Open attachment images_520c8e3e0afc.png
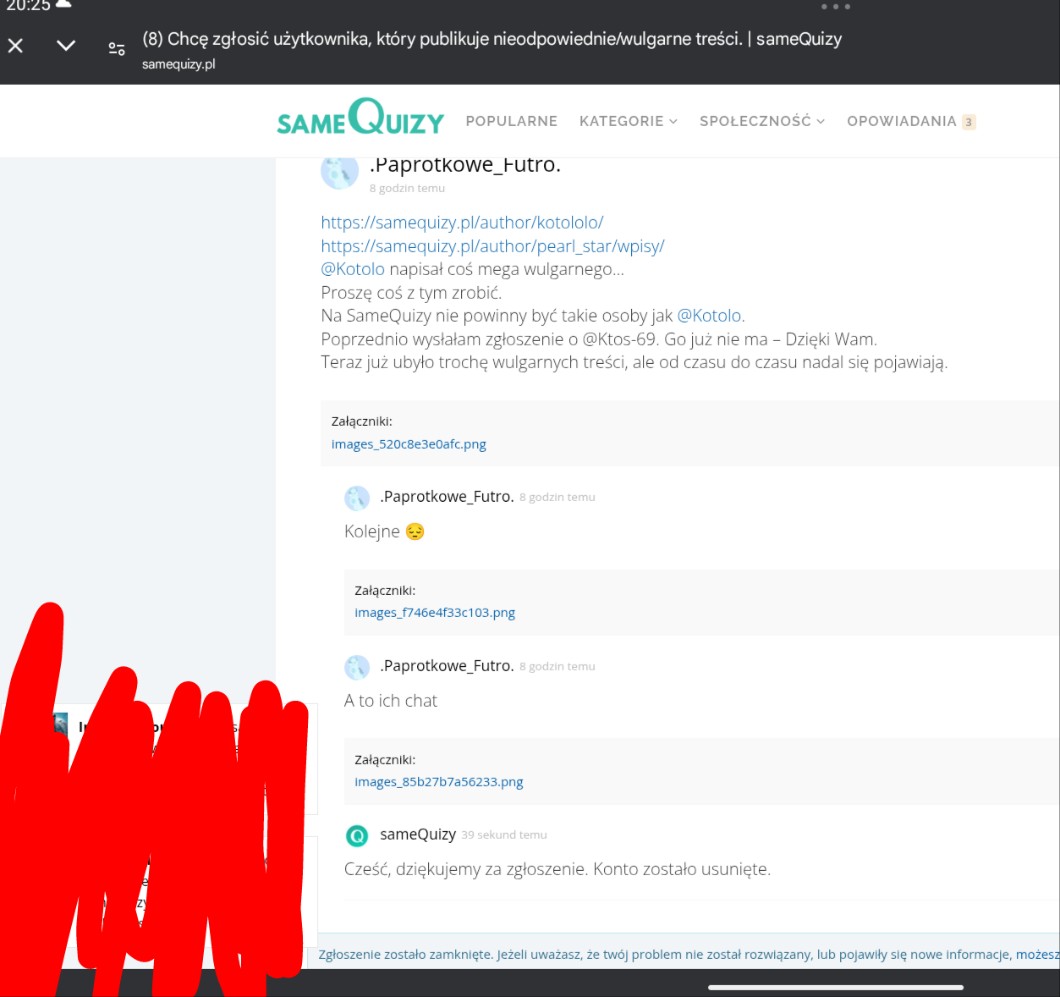Screen dimensions: 1060x997 [x=409, y=444]
